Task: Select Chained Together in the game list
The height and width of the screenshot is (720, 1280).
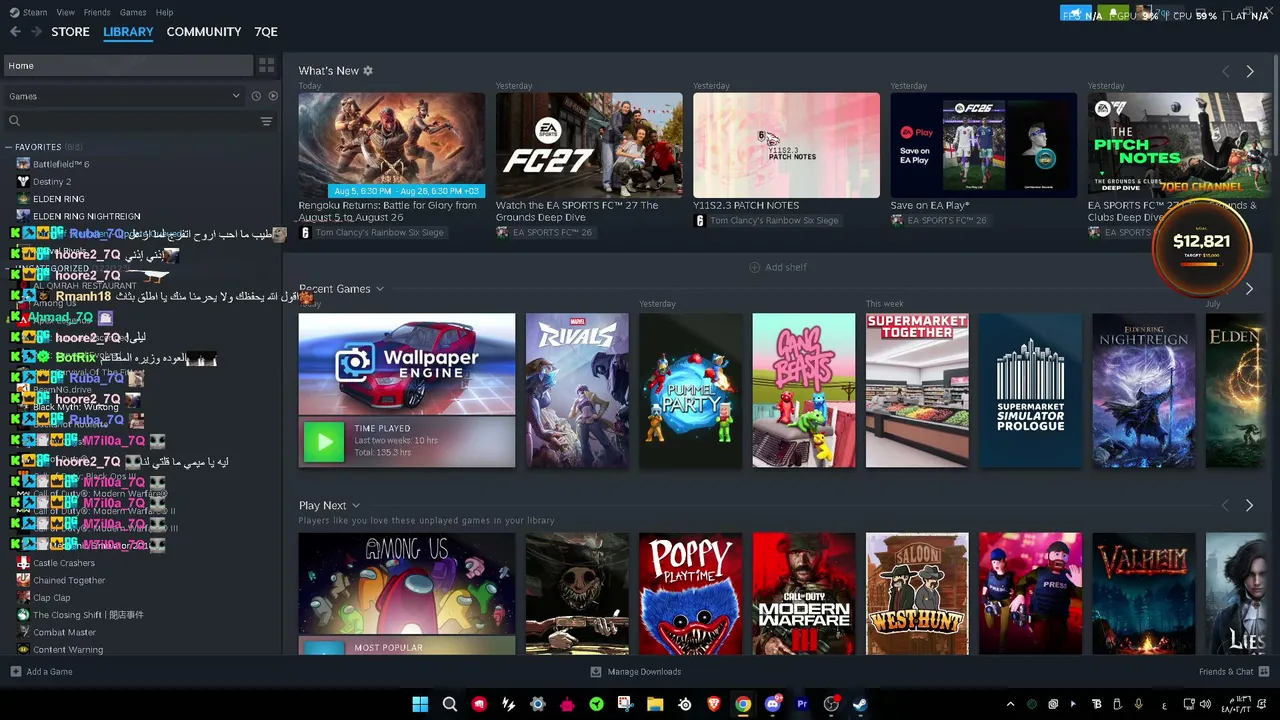Action: coord(69,580)
